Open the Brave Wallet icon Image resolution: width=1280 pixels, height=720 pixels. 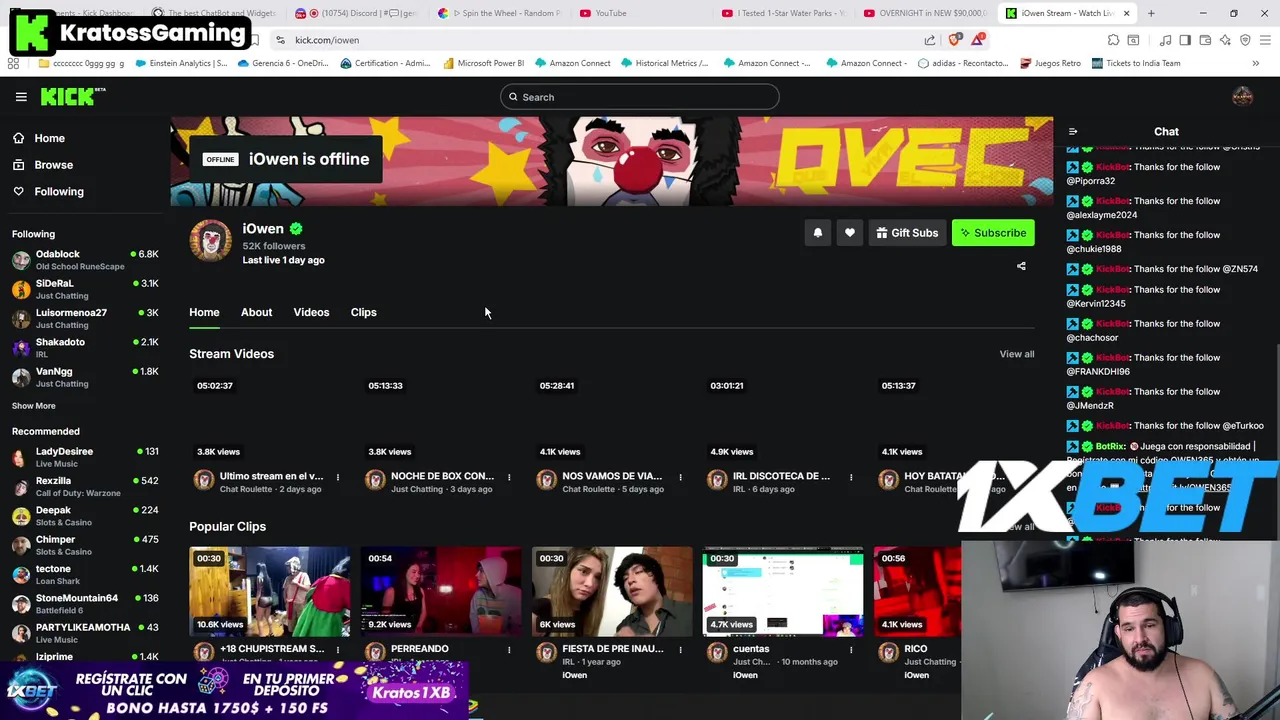pyautogui.click(x=1205, y=40)
